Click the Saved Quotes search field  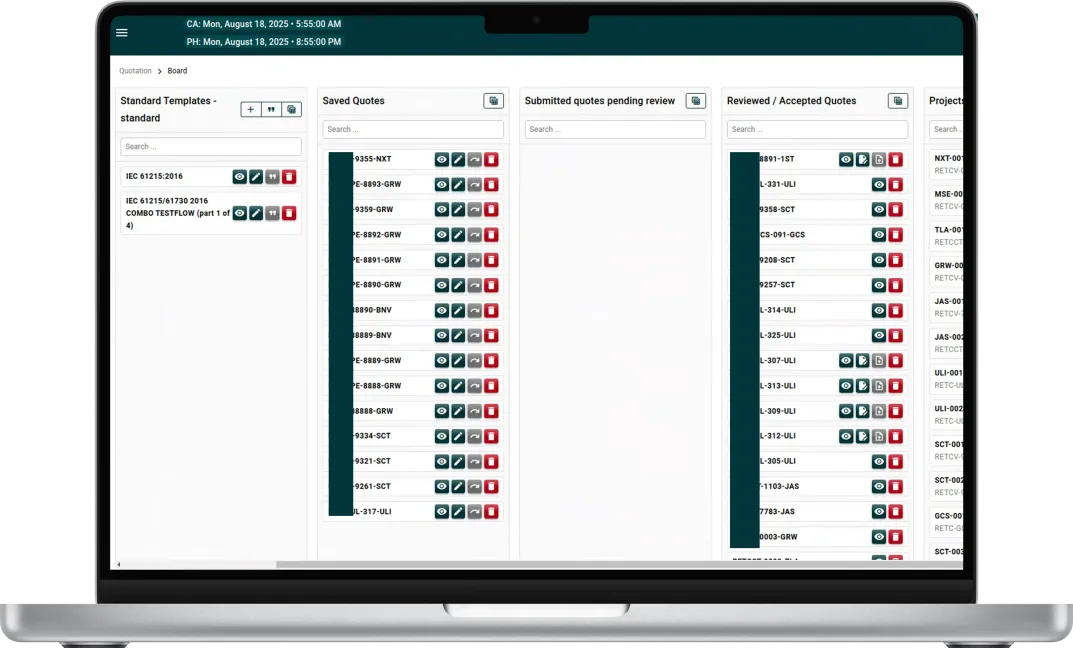413,129
